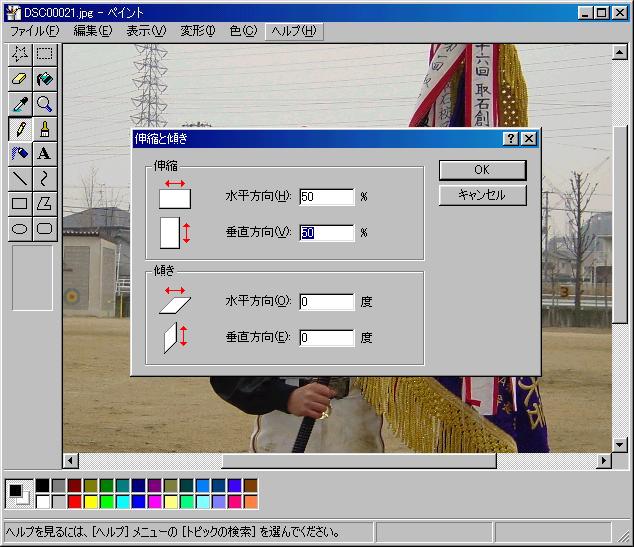This screenshot has height=547, width=634.
Task: Choose the cyan color swatch
Action: pos(123,502)
